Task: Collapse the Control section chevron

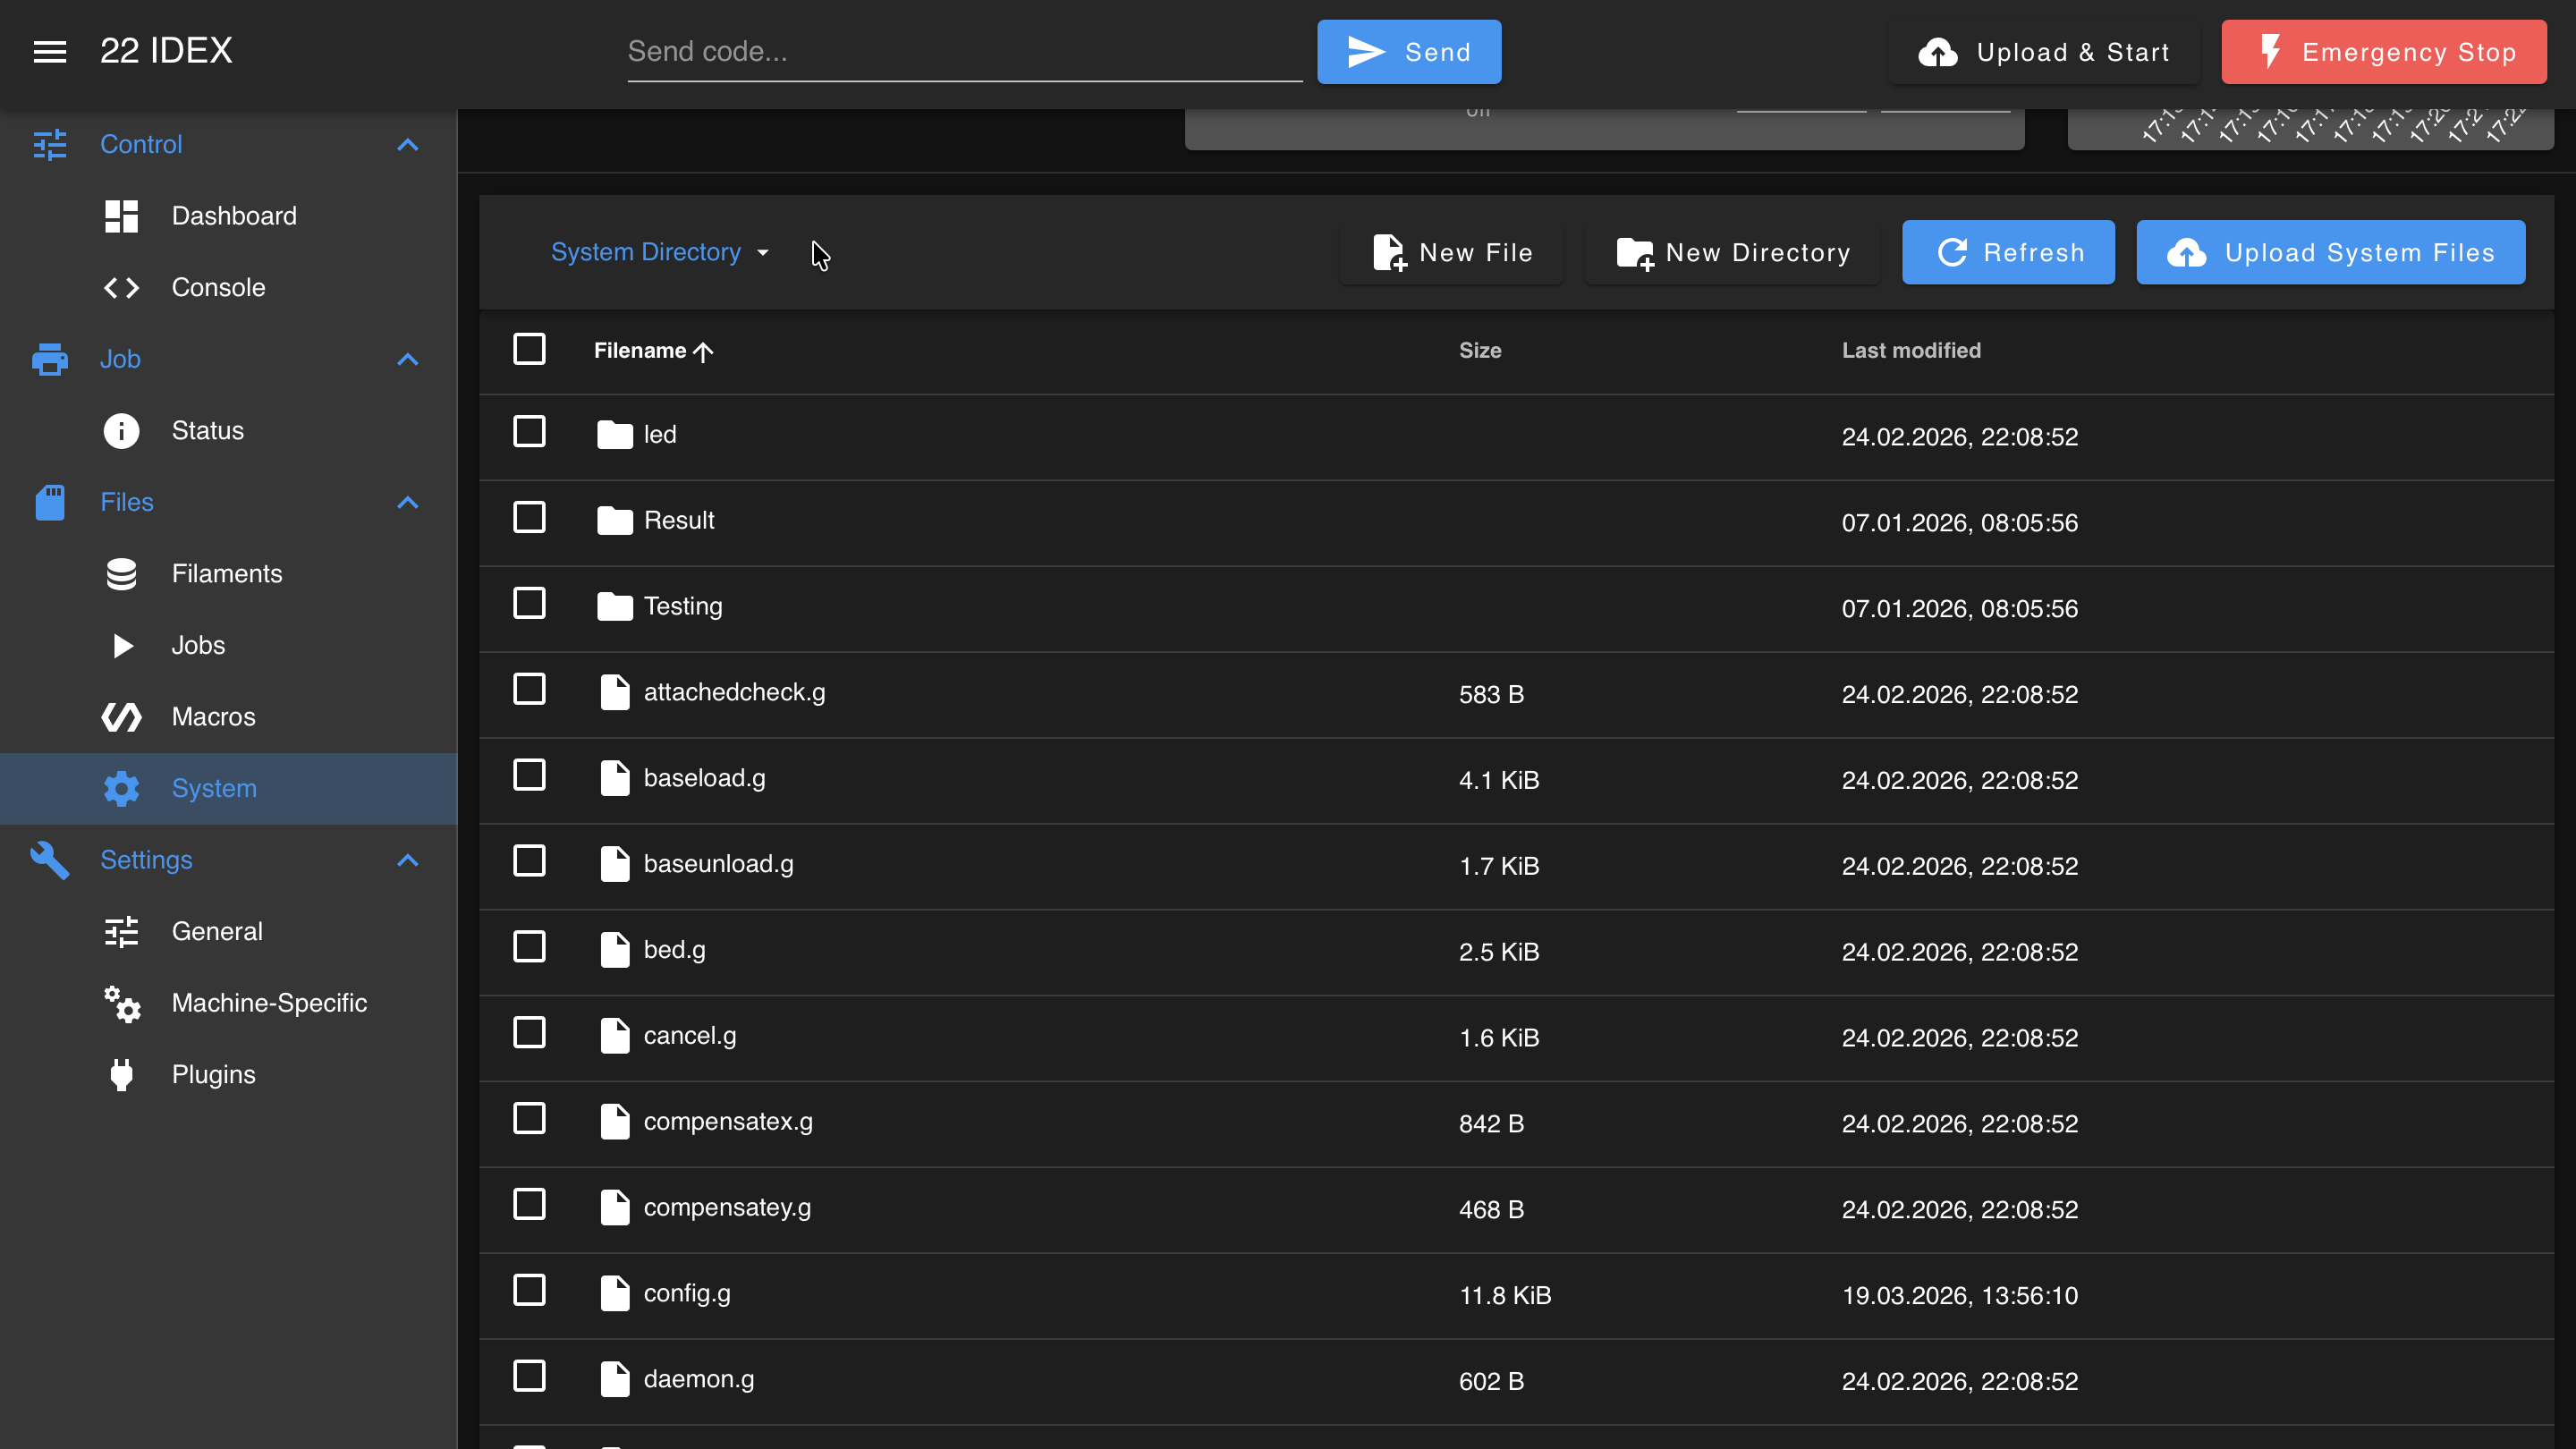Action: click(407, 145)
